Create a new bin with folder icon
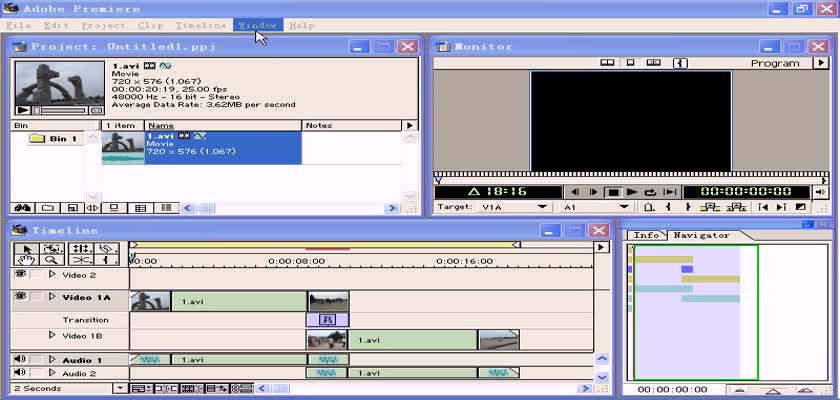 pos(47,208)
